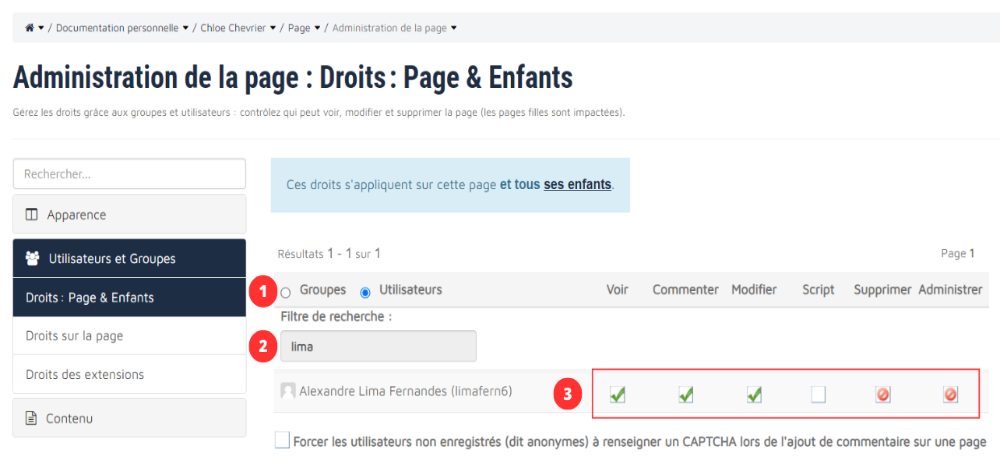Focus the Rechercher search box

pos(129,174)
